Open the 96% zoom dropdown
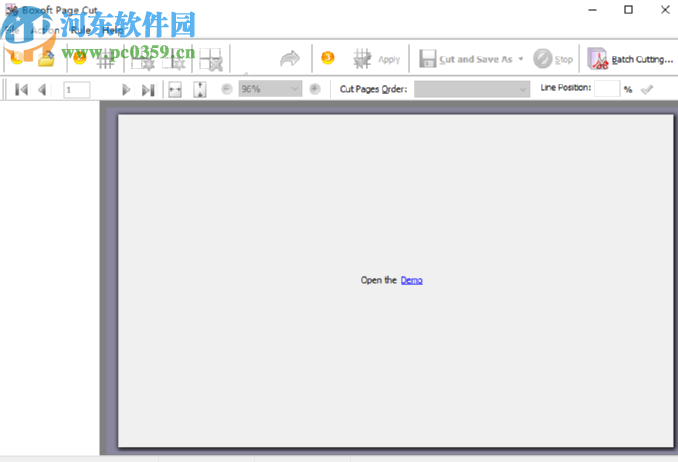The height and width of the screenshot is (462, 678). pyautogui.click(x=270, y=89)
